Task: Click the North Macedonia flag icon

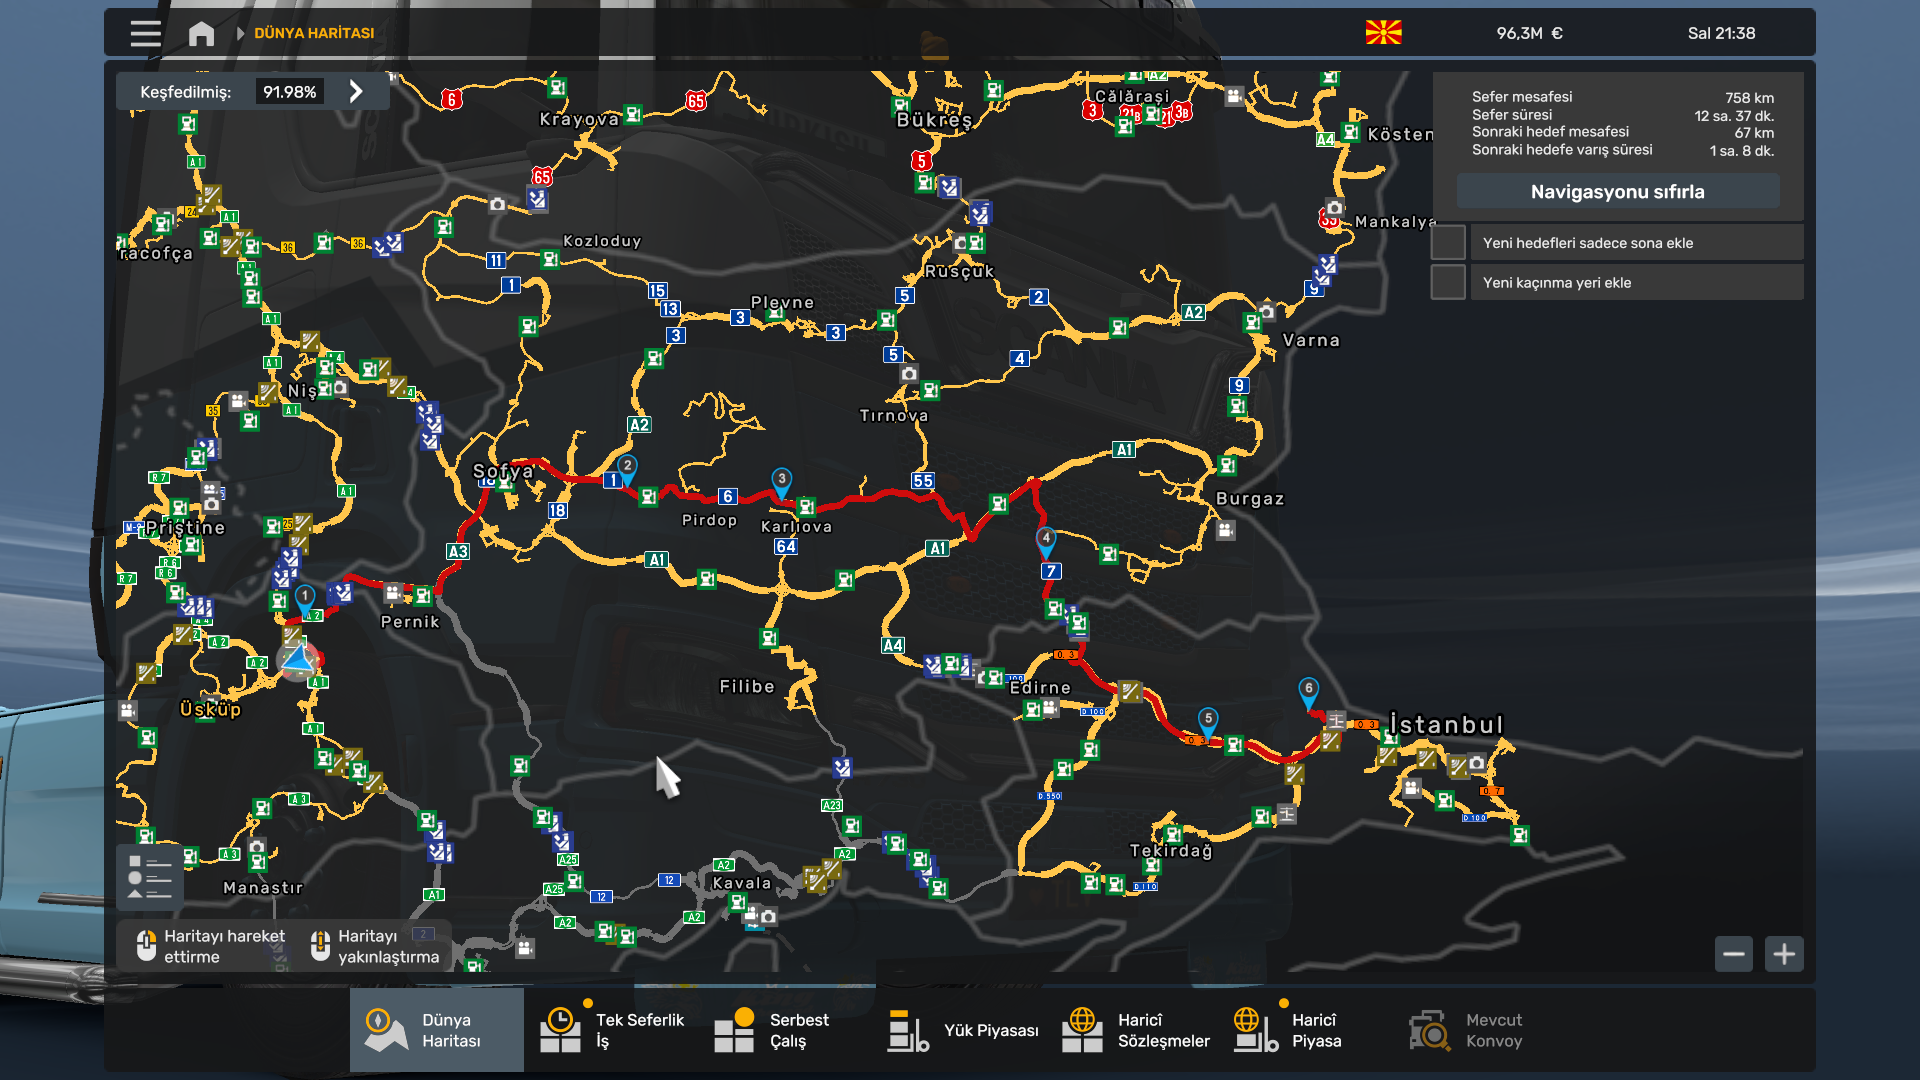Action: (x=1383, y=33)
